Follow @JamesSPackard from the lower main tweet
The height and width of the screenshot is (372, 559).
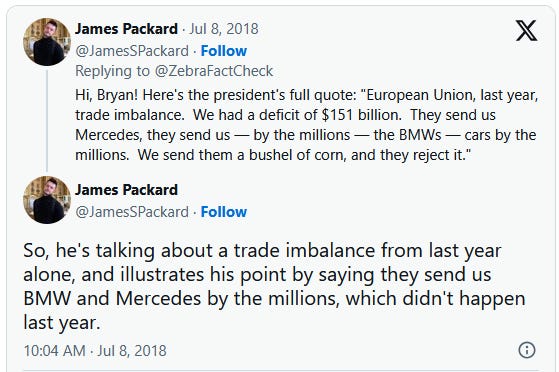(x=224, y=212)
